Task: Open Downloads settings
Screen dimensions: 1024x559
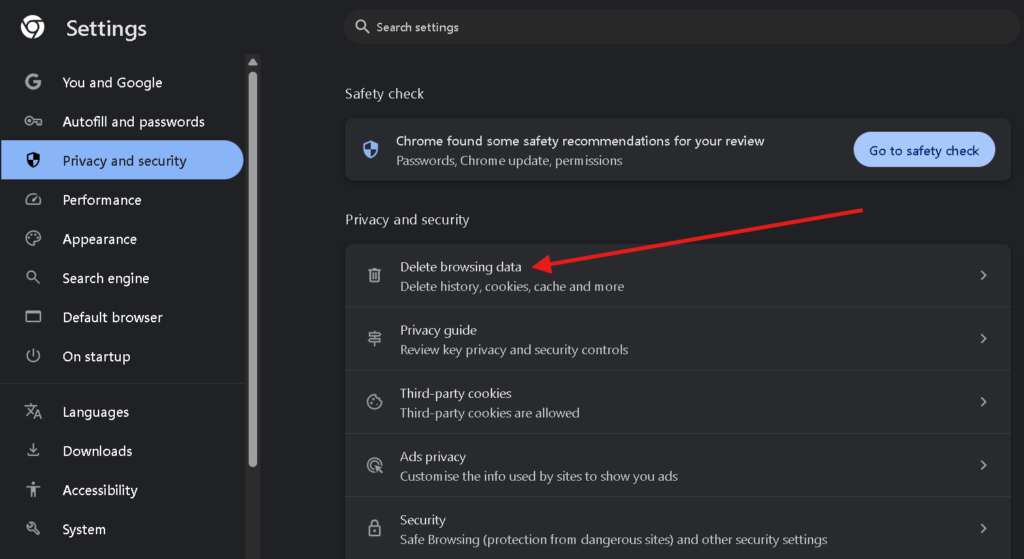Action: (x=122, y=451)
